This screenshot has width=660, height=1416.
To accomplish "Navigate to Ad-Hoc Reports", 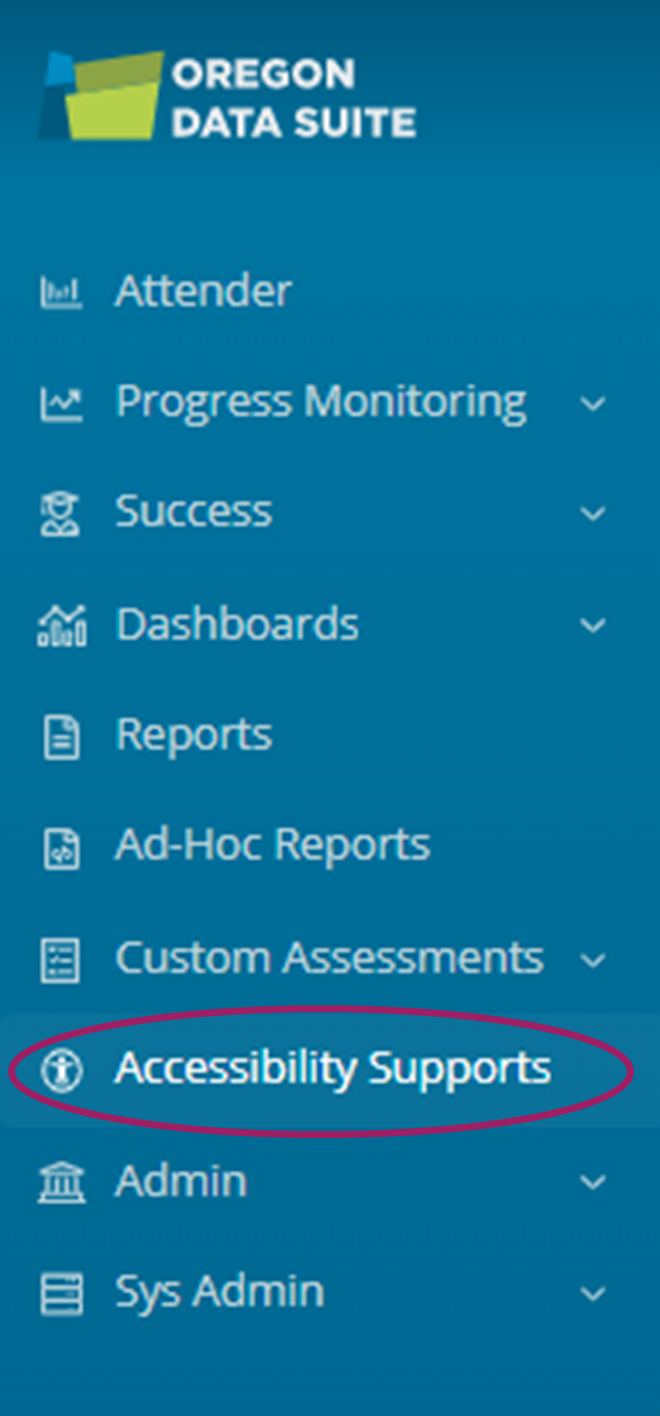I will tap(272, 845).
